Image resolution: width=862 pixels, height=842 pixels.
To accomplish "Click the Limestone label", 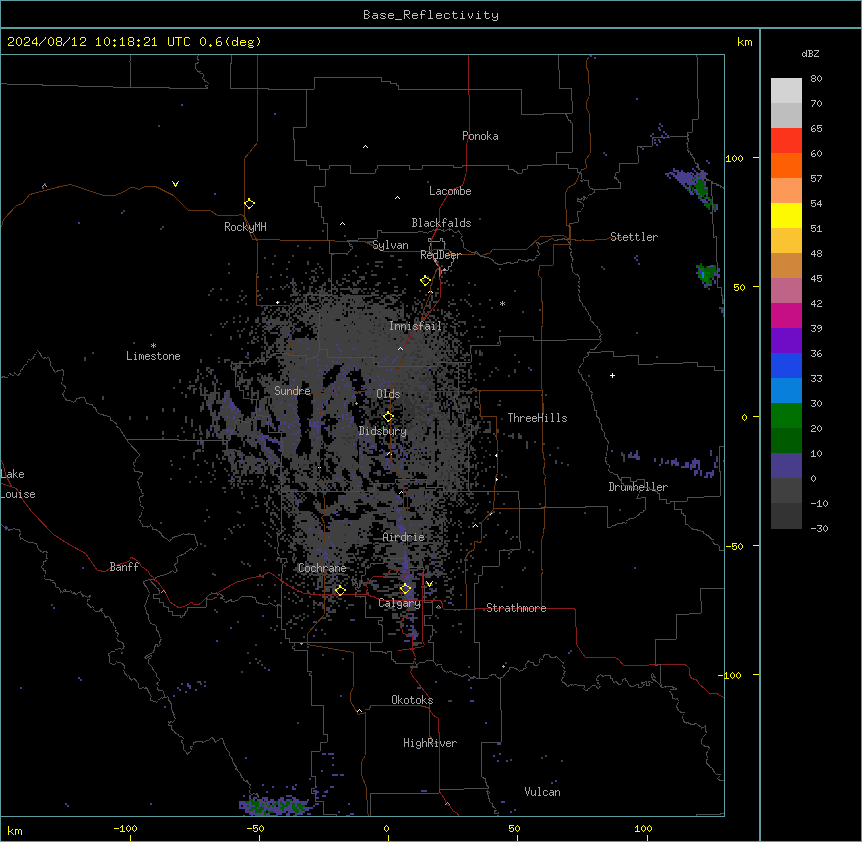I will (153, 356).
